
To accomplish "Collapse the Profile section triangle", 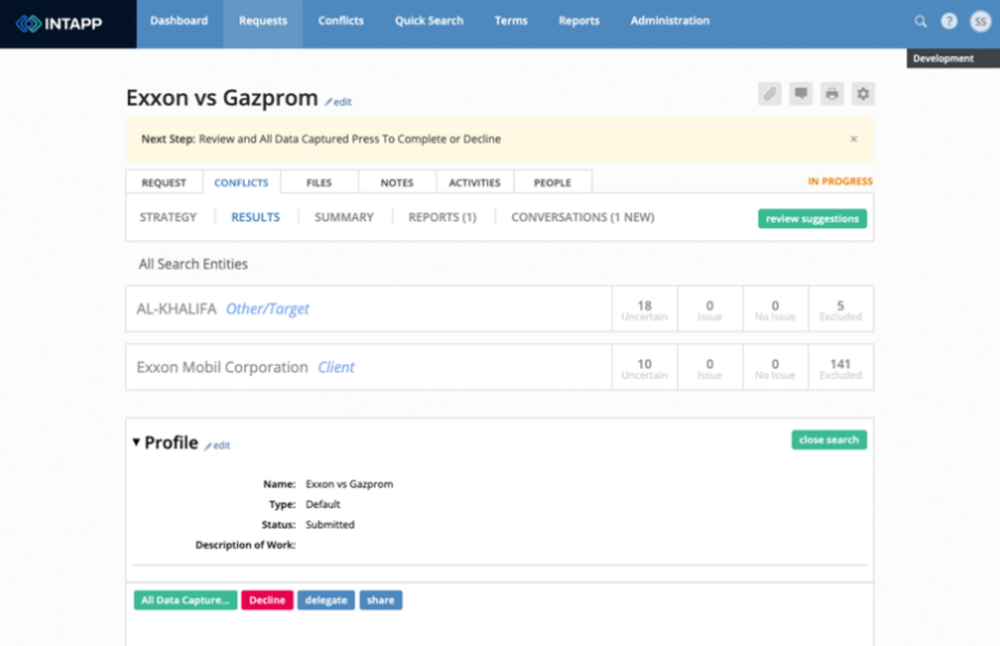I will tap(136, 442).
